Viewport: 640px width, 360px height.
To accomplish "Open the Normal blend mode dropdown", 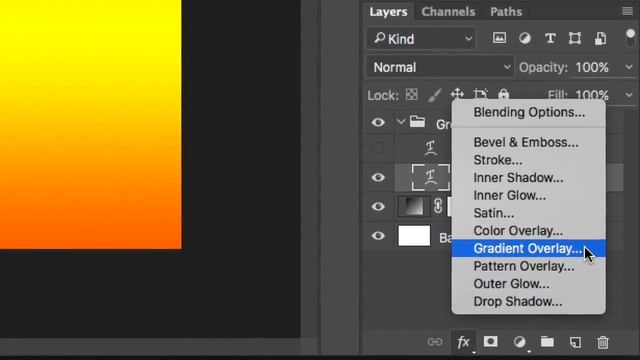I will (440, 67).
